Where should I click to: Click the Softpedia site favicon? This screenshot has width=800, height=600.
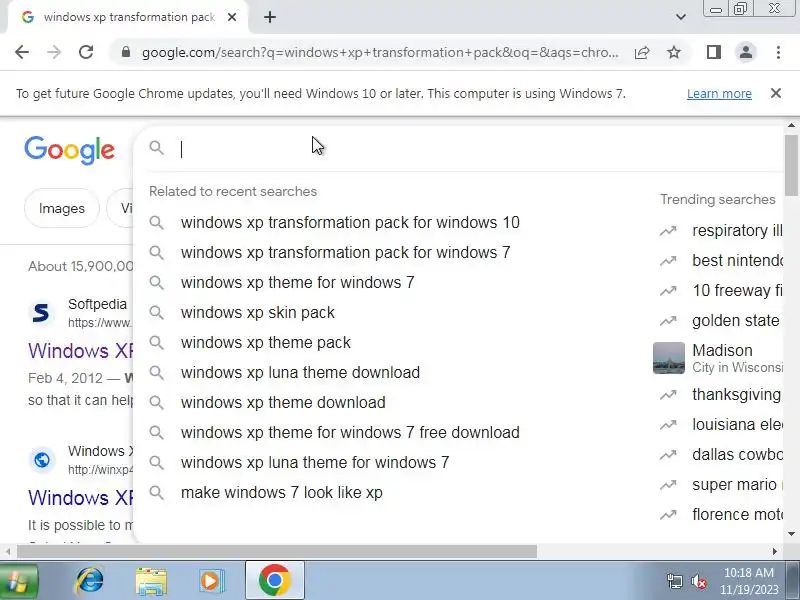tap(41, 312)
